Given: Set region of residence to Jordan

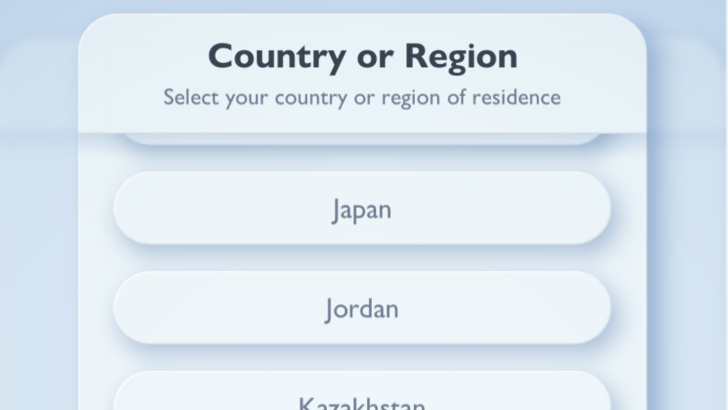Looking at the screenshot, I should coord(362,308).
